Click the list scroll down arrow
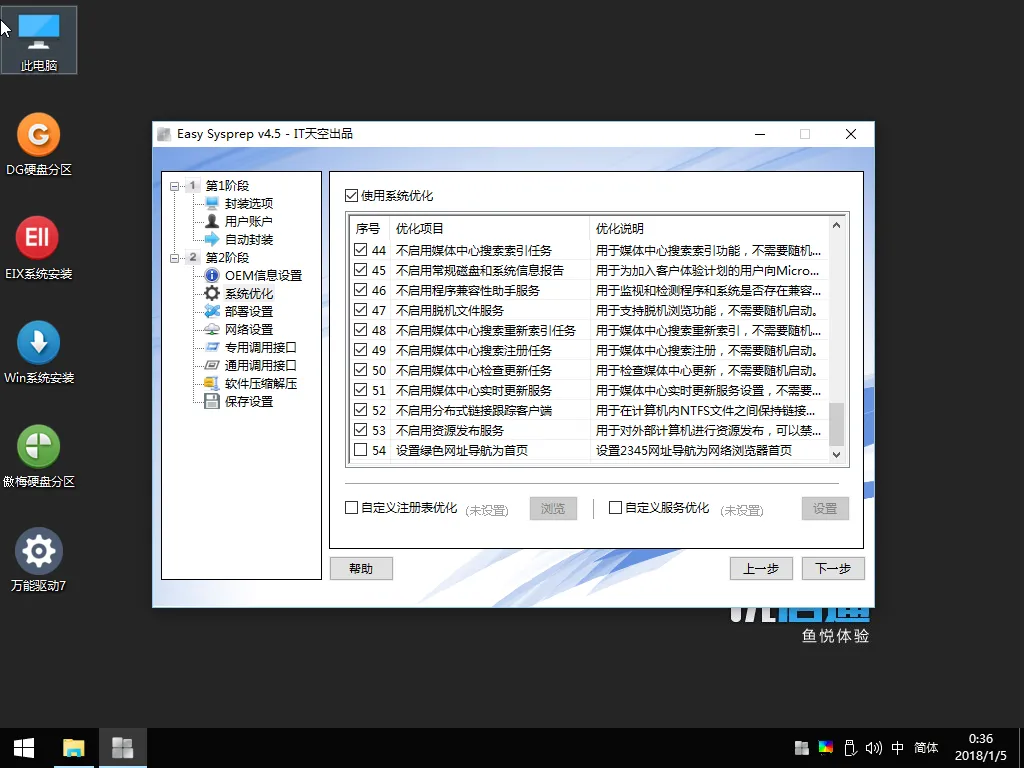 click(x=837, y=454)
